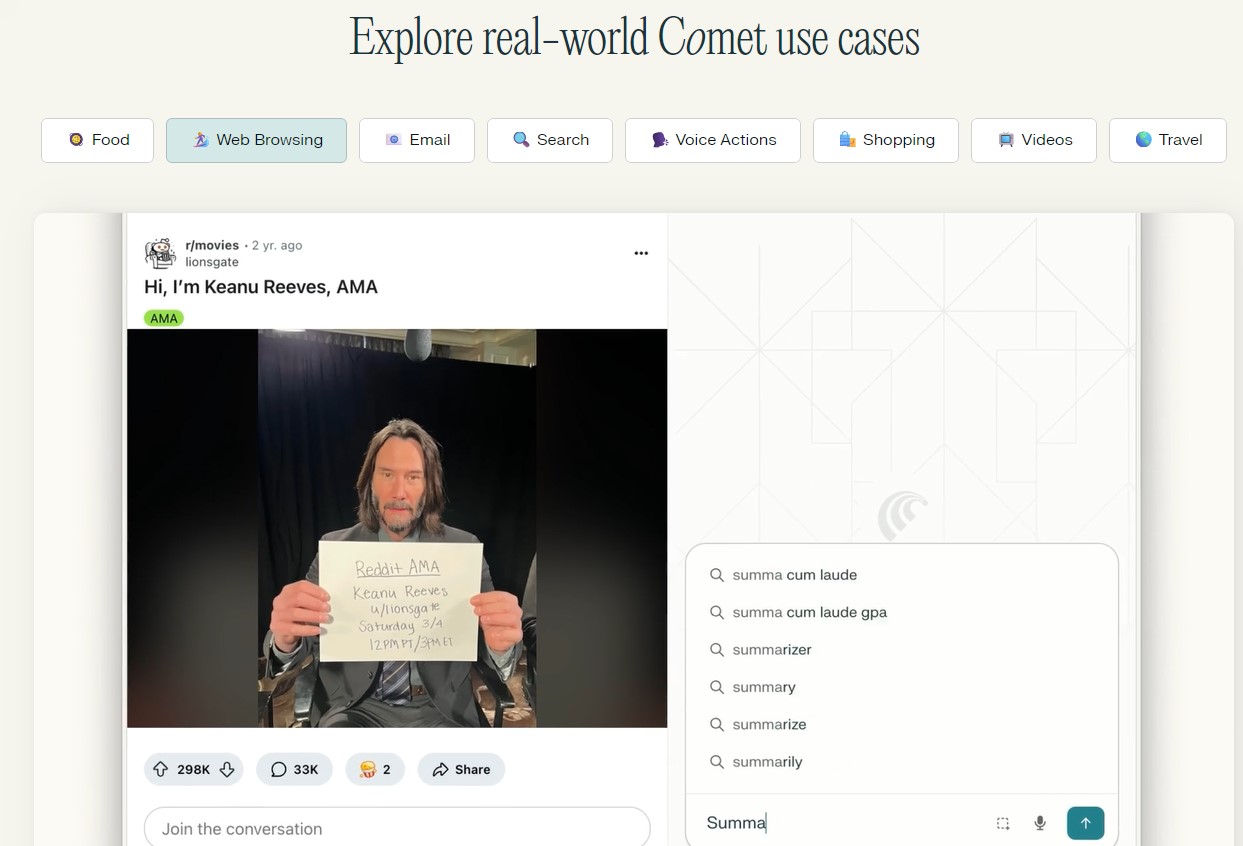Open the 33K comments button
Image resolution: width=1243 pixels, height=846 pixels.
click(x=294, y=769)
